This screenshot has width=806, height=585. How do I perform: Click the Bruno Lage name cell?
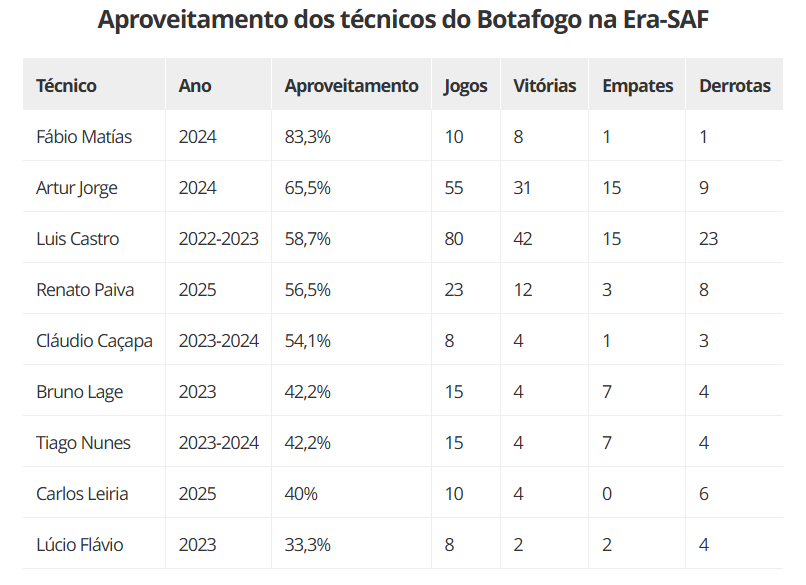click(79, 392)
